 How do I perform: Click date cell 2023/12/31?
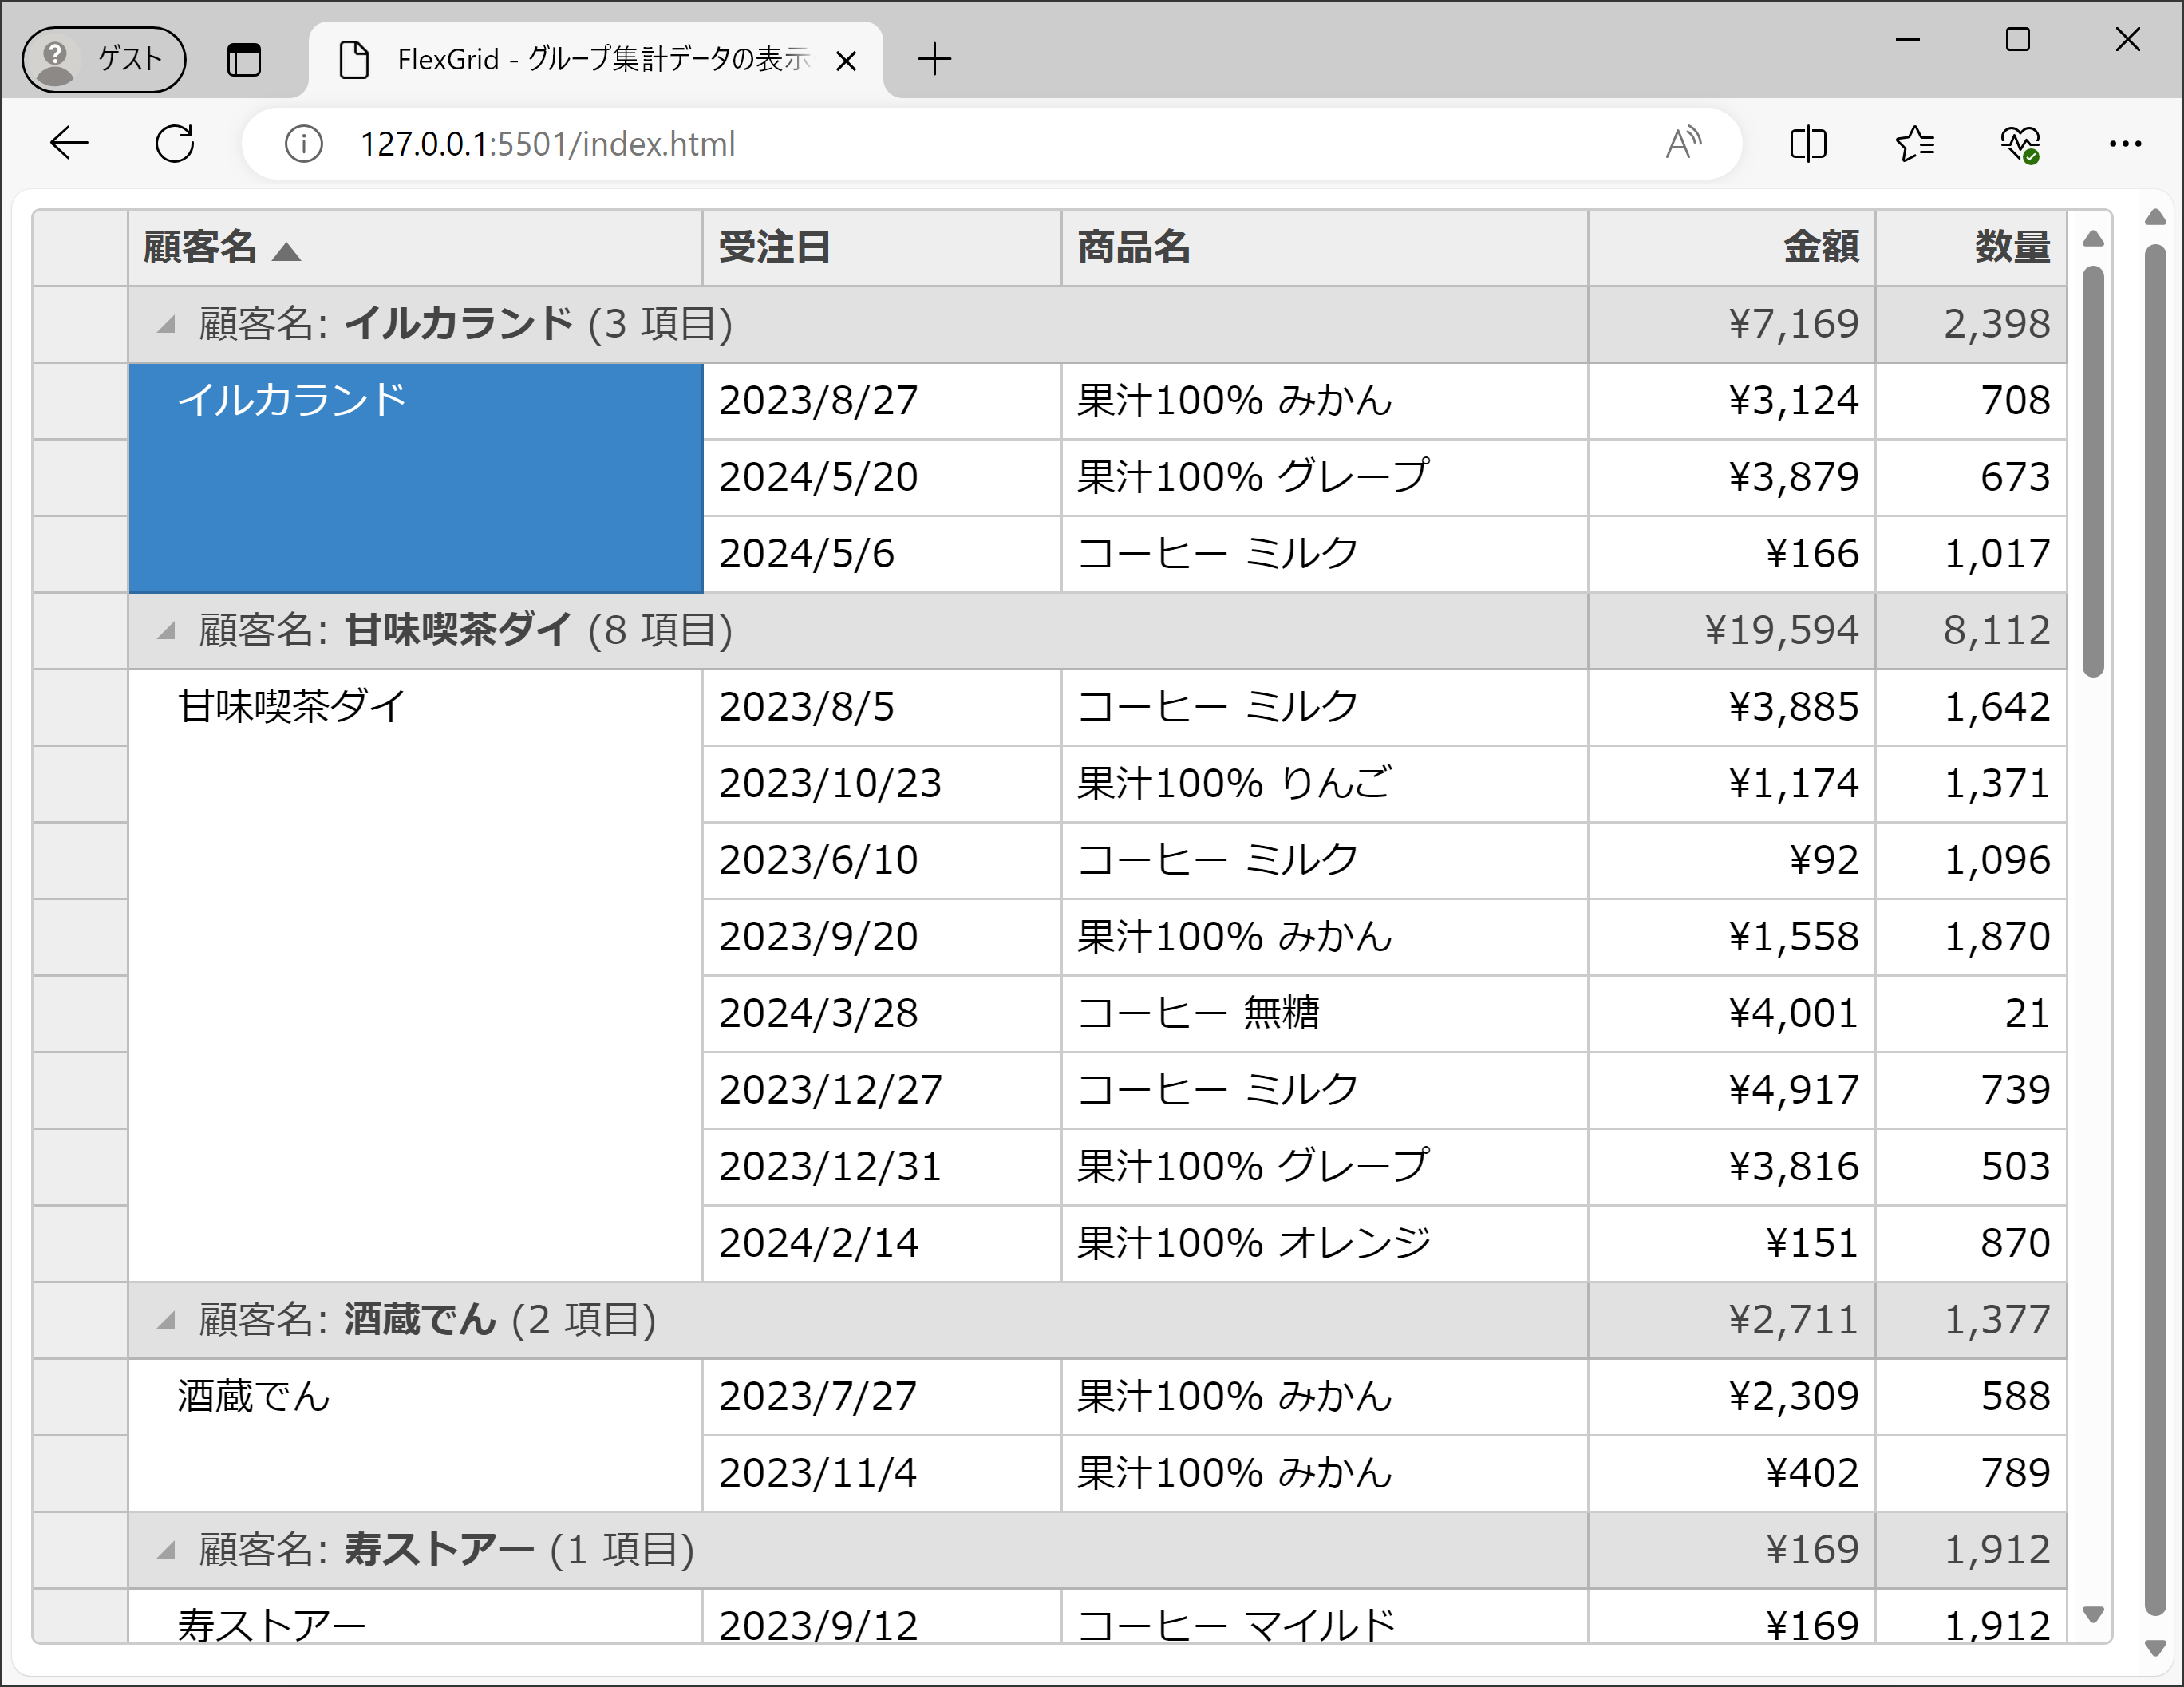(x=881, y=1167)
